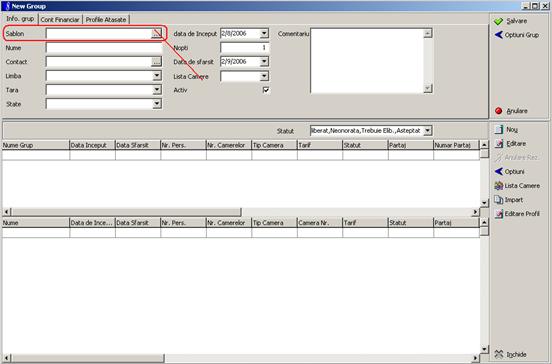Click the Optiuni Grup button label
Image resolution: width=552 pixels, height=364 pixels.
coord(521,35)
